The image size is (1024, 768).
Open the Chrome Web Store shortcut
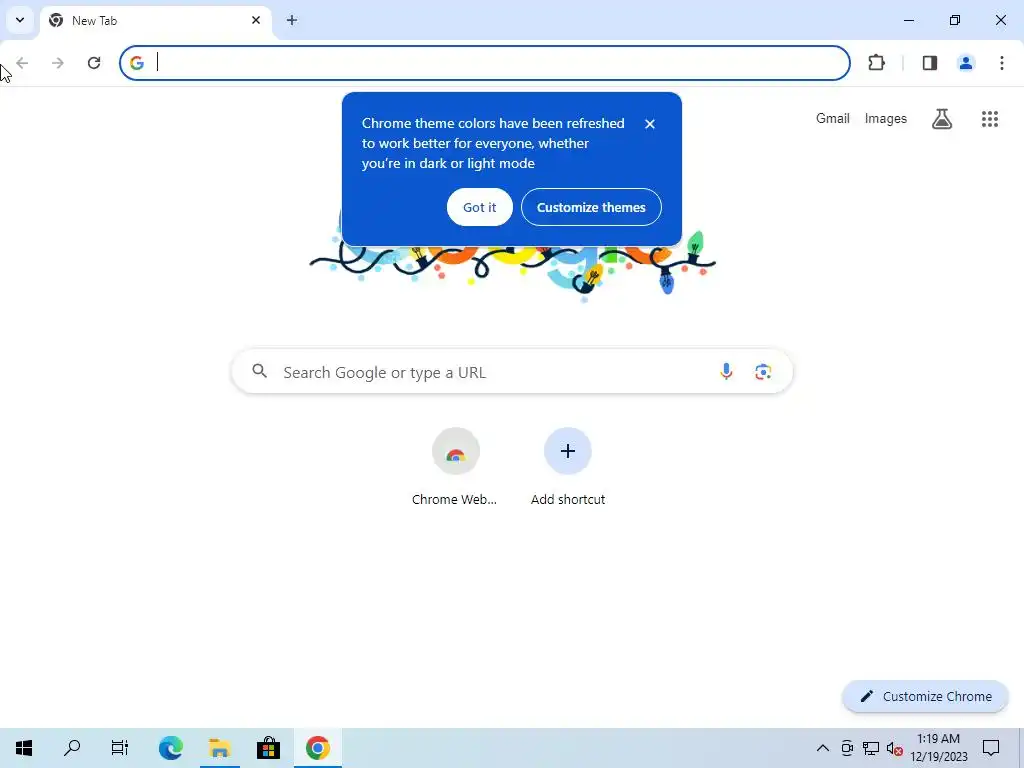pyautogui.click(x=455, y=466)
